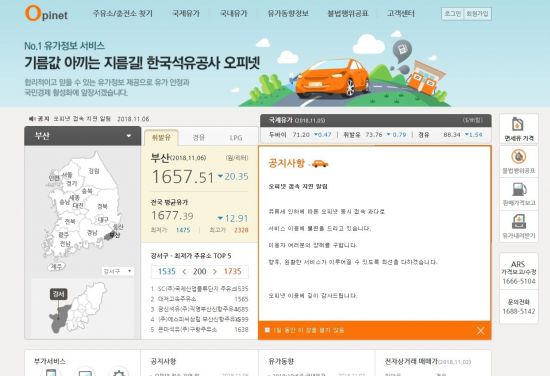Viewport: 550px width, 376px height.
Task: Select the 휘발유 tab
Action: 161,137
